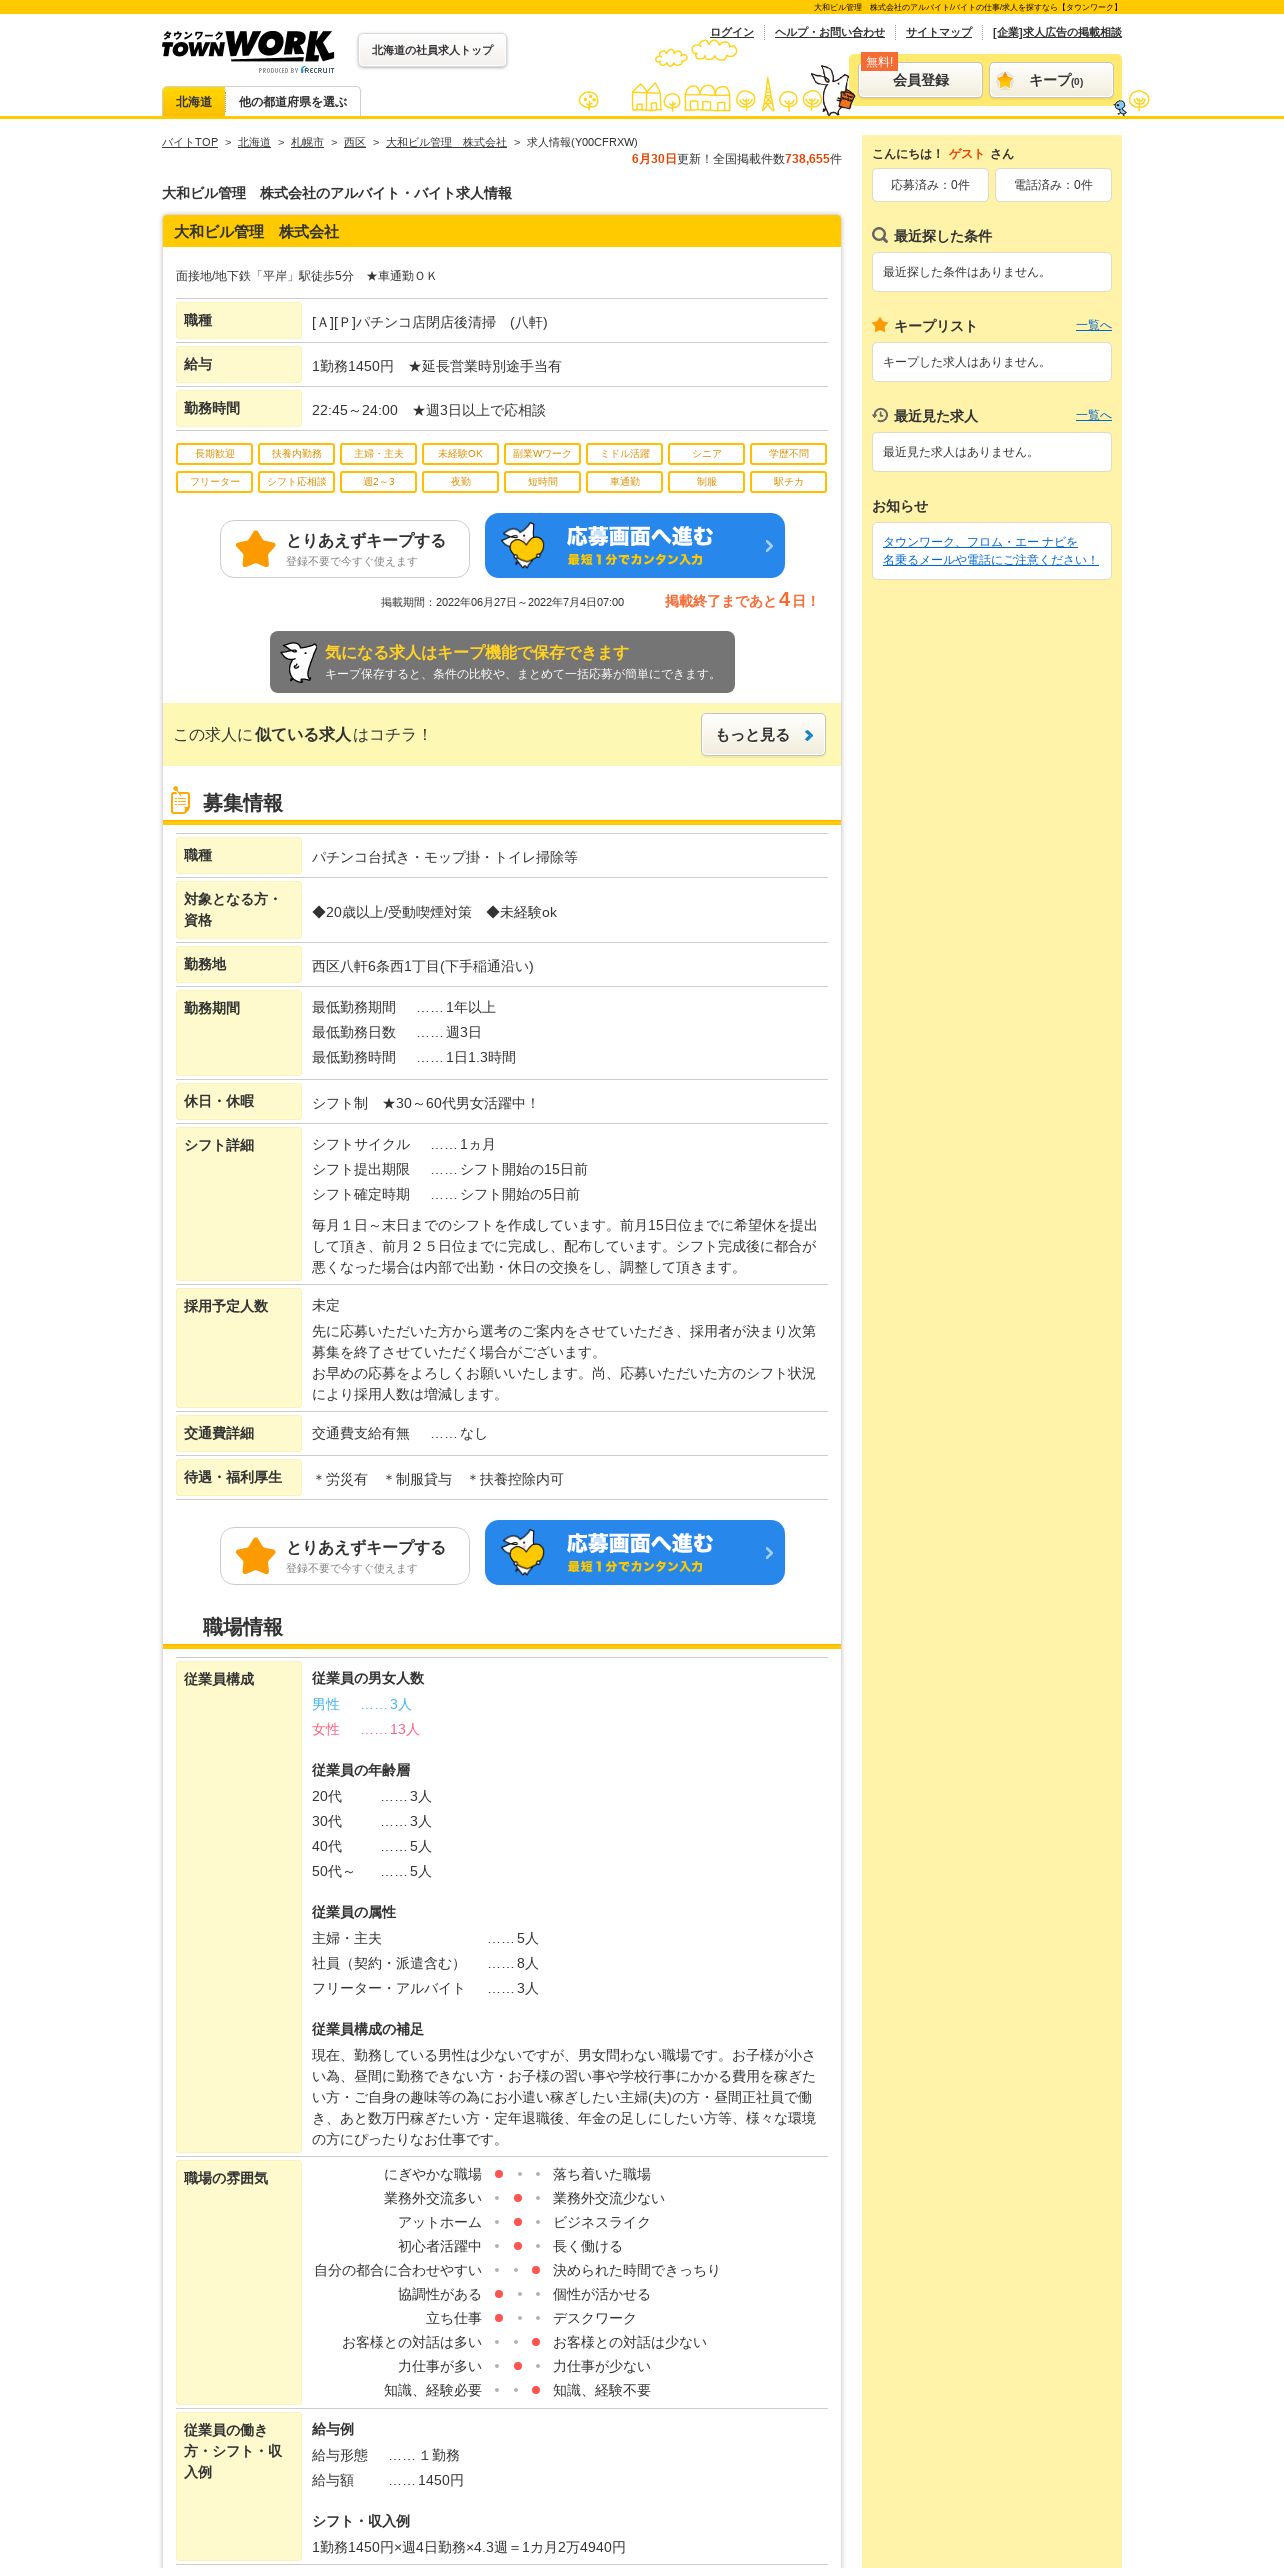
Task: Click the 制服 tag
Action: 707,482
